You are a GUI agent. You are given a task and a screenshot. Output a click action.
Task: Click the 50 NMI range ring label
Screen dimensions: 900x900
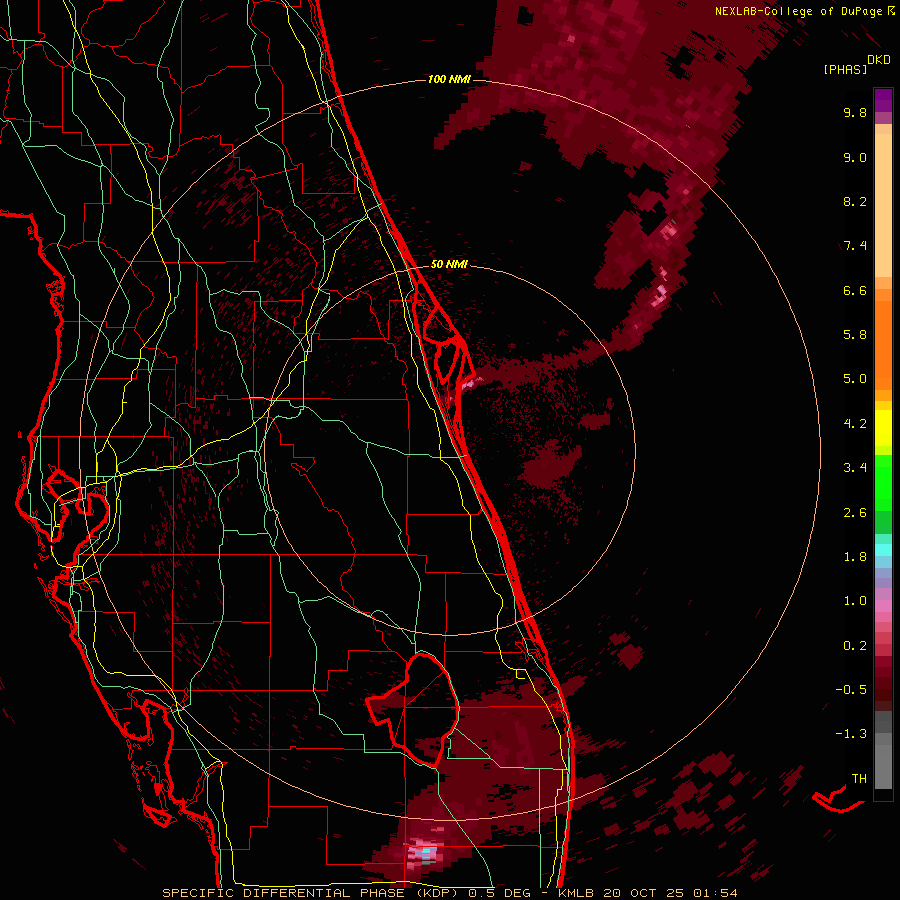[x=449, y=264]
